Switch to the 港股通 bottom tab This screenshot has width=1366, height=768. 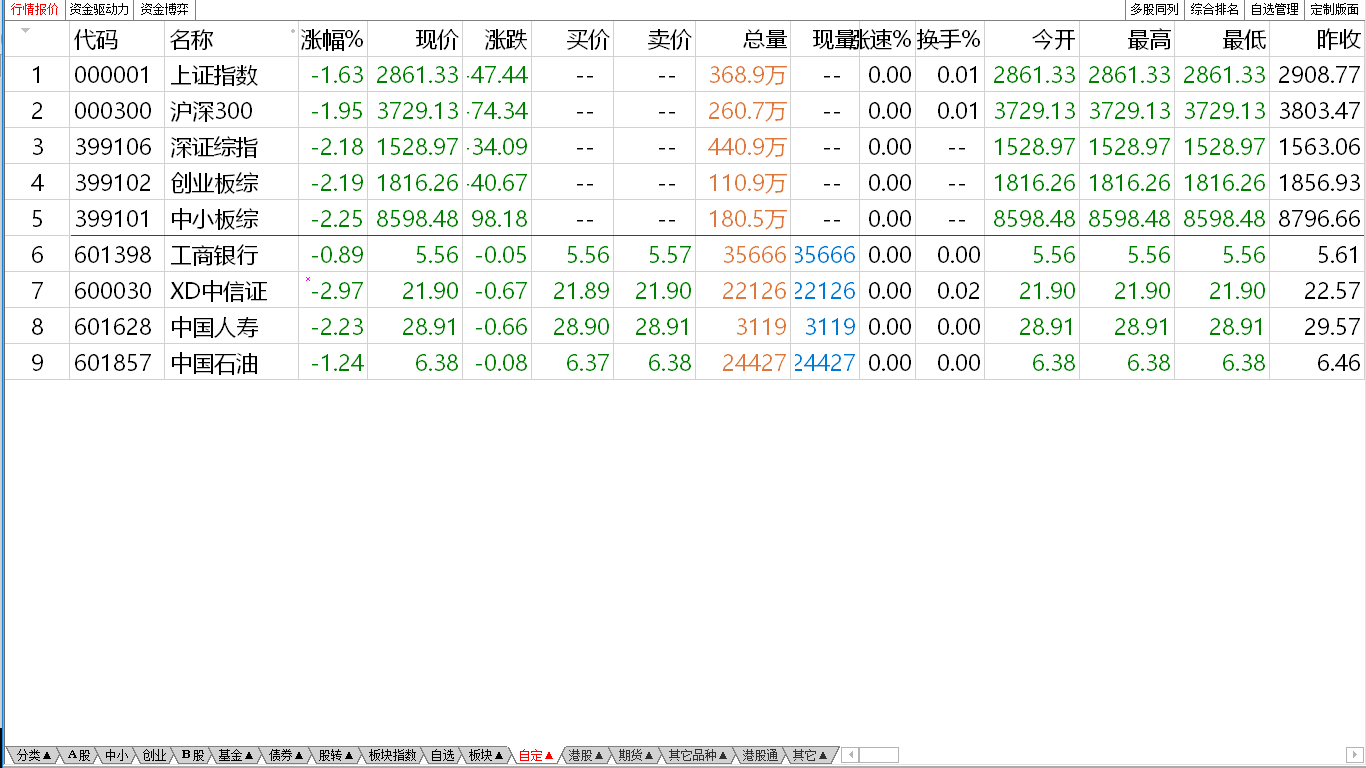[760, 755]
